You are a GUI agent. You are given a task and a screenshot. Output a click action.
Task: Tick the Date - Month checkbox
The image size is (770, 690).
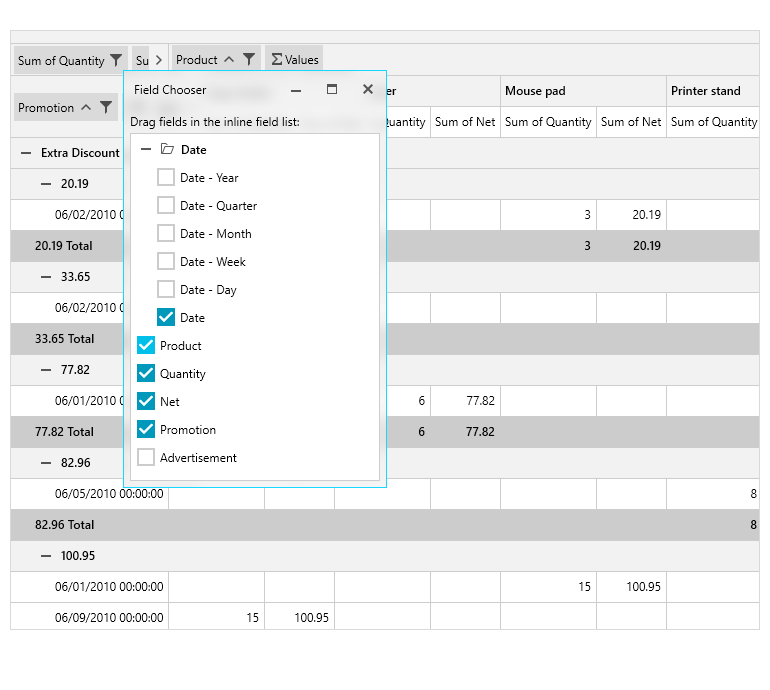pos(166,234)
